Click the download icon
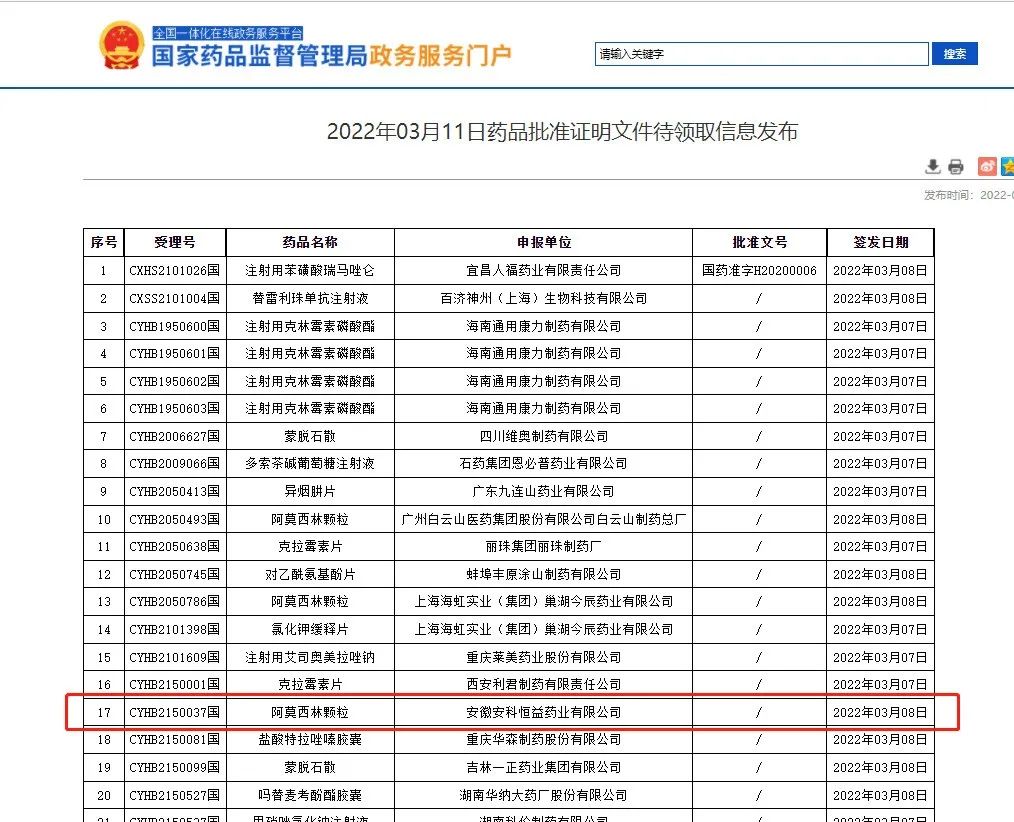 pos(932,166)
